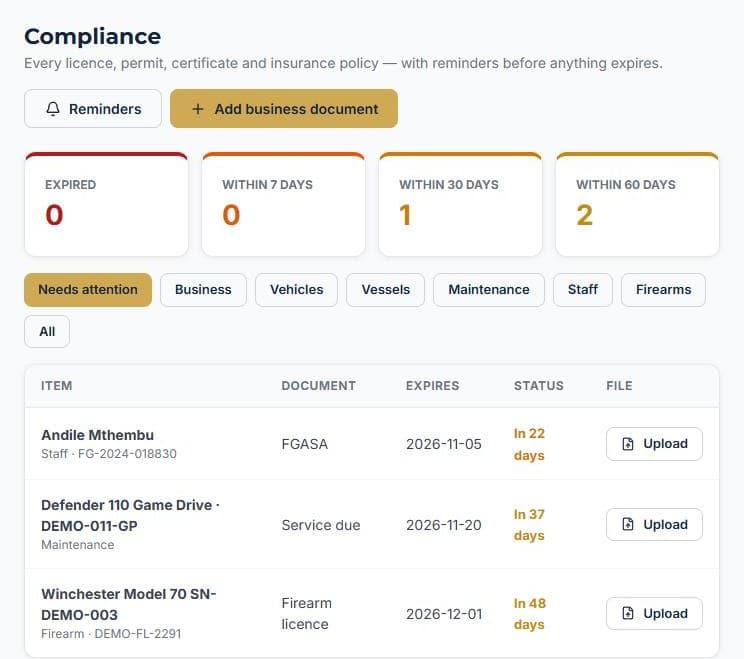Click the Maintenance subtext under Defender 110
Image resolution: width=744 pixels, height=659 pixels.
78,545
